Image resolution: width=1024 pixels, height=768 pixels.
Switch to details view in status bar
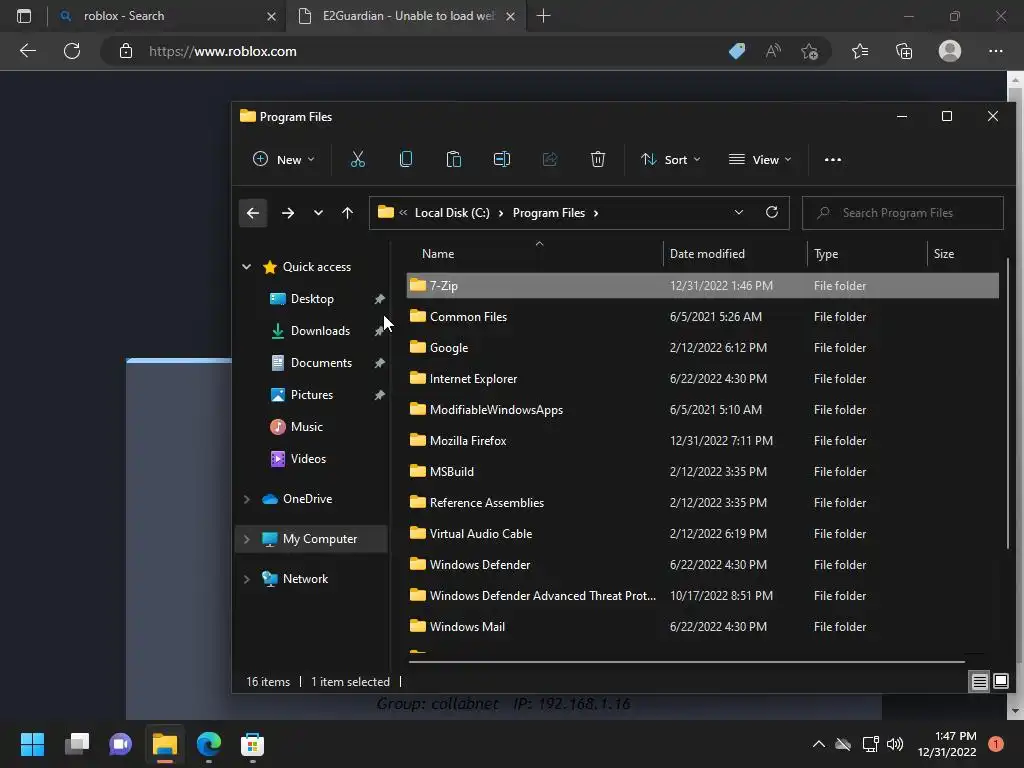980,682
